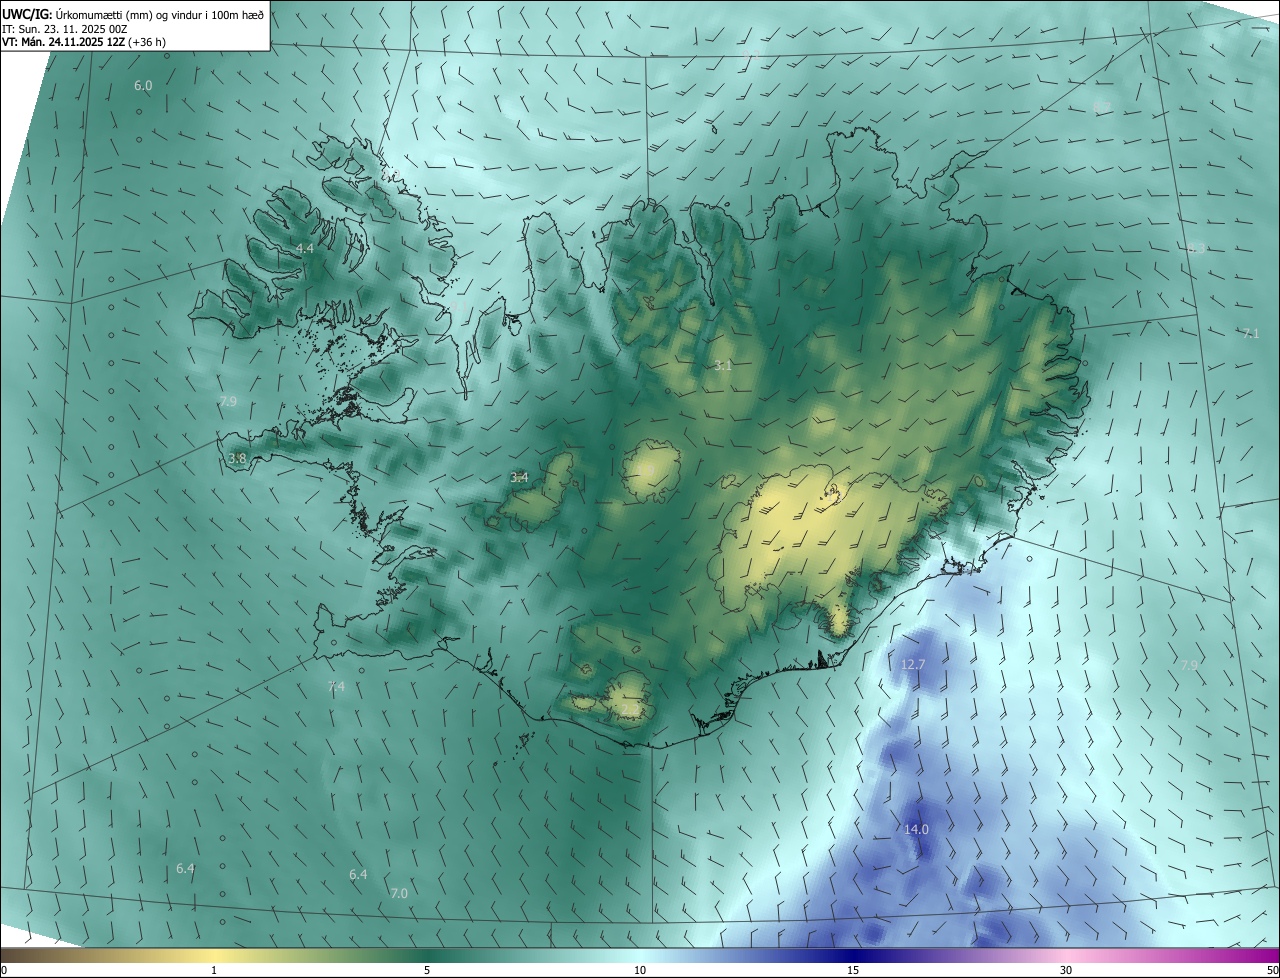The image size is (1280, 978).
Task: Click the 1.9 value on the glacier
Action: coord(648,469)
